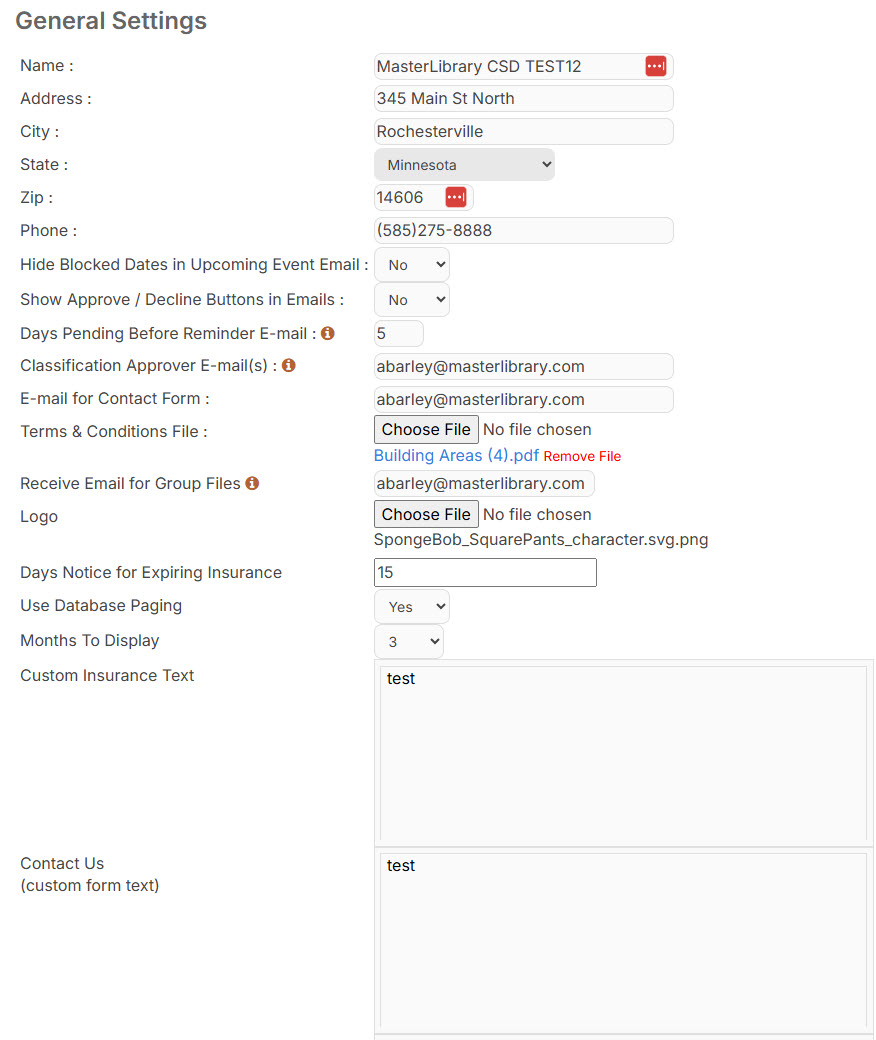Screen dimensions: 876x1040
Task: Click info icon beside Classification Approver E-mail(s)
Action: (x=288, y=365)
